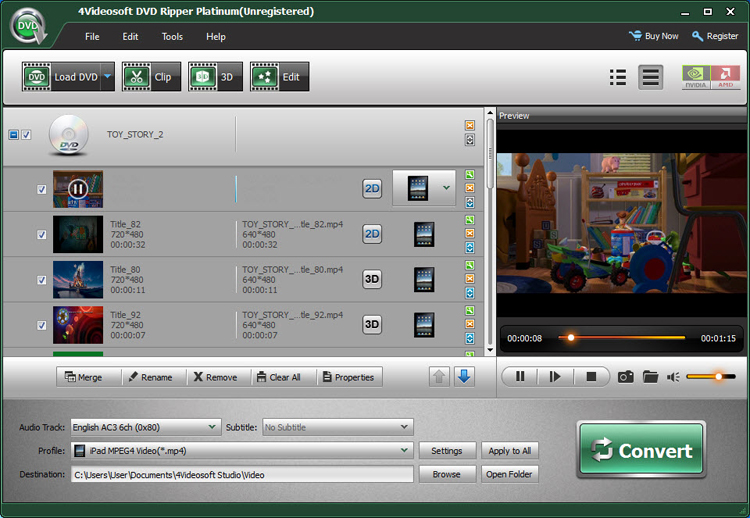Open the Audio Track dropdown

(x=146, y=427)
